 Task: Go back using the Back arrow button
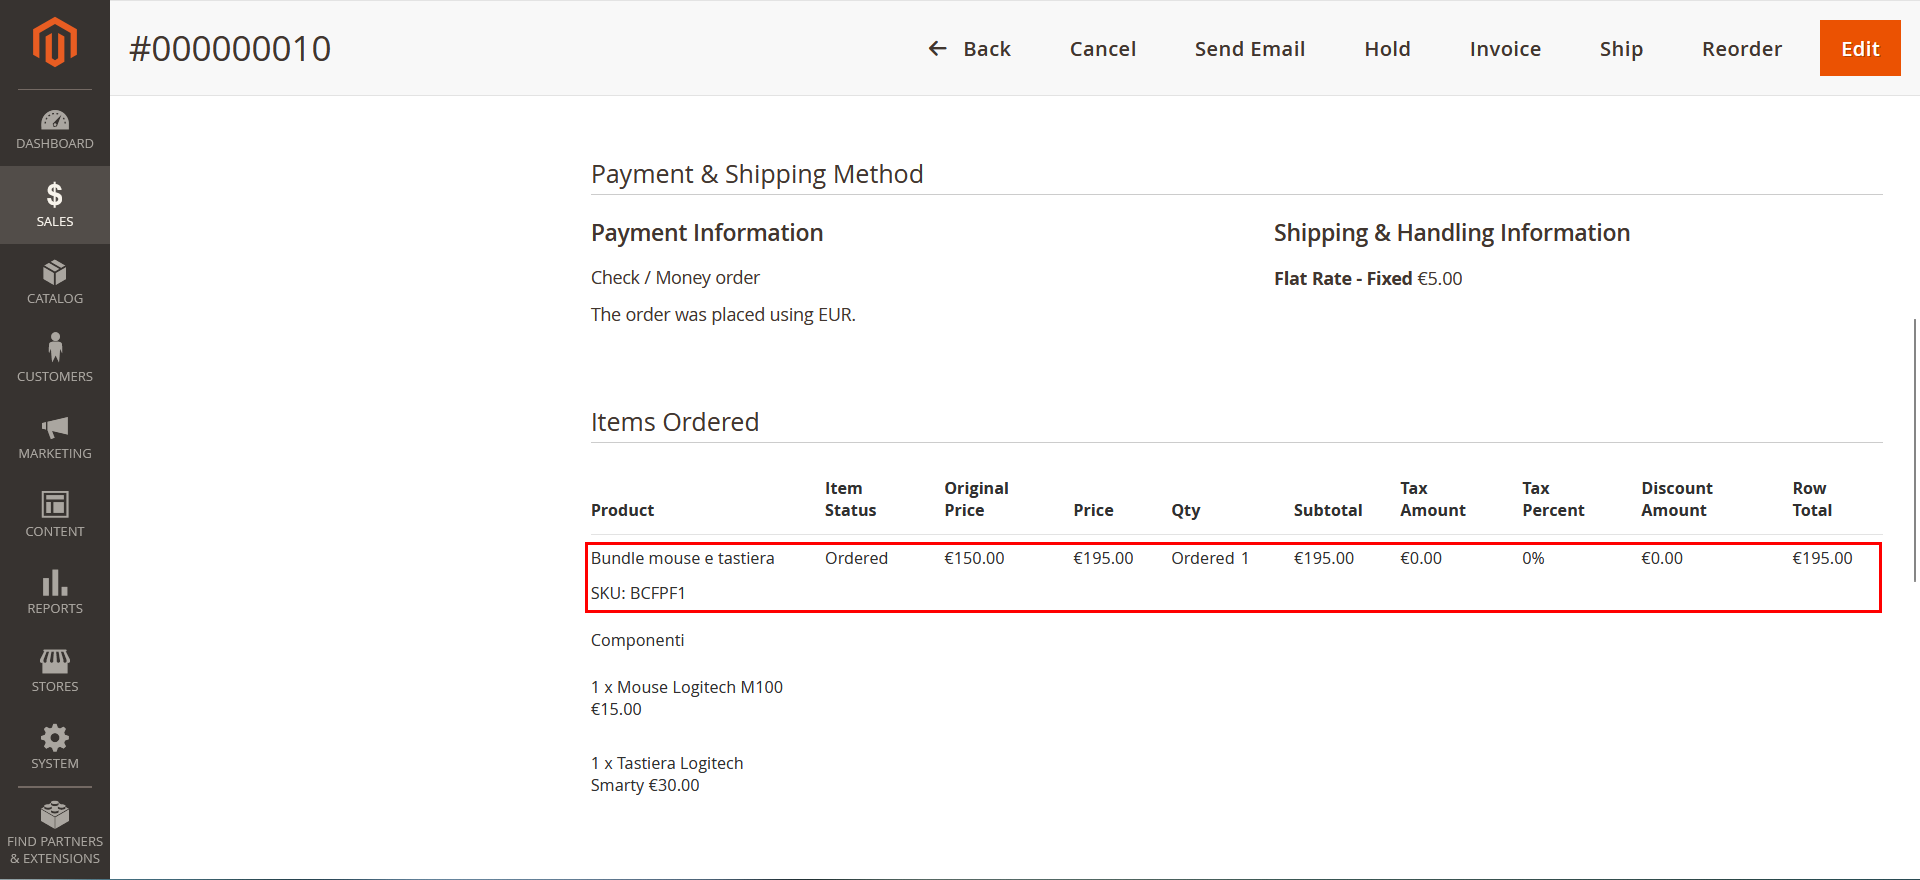tap(969, 48)
